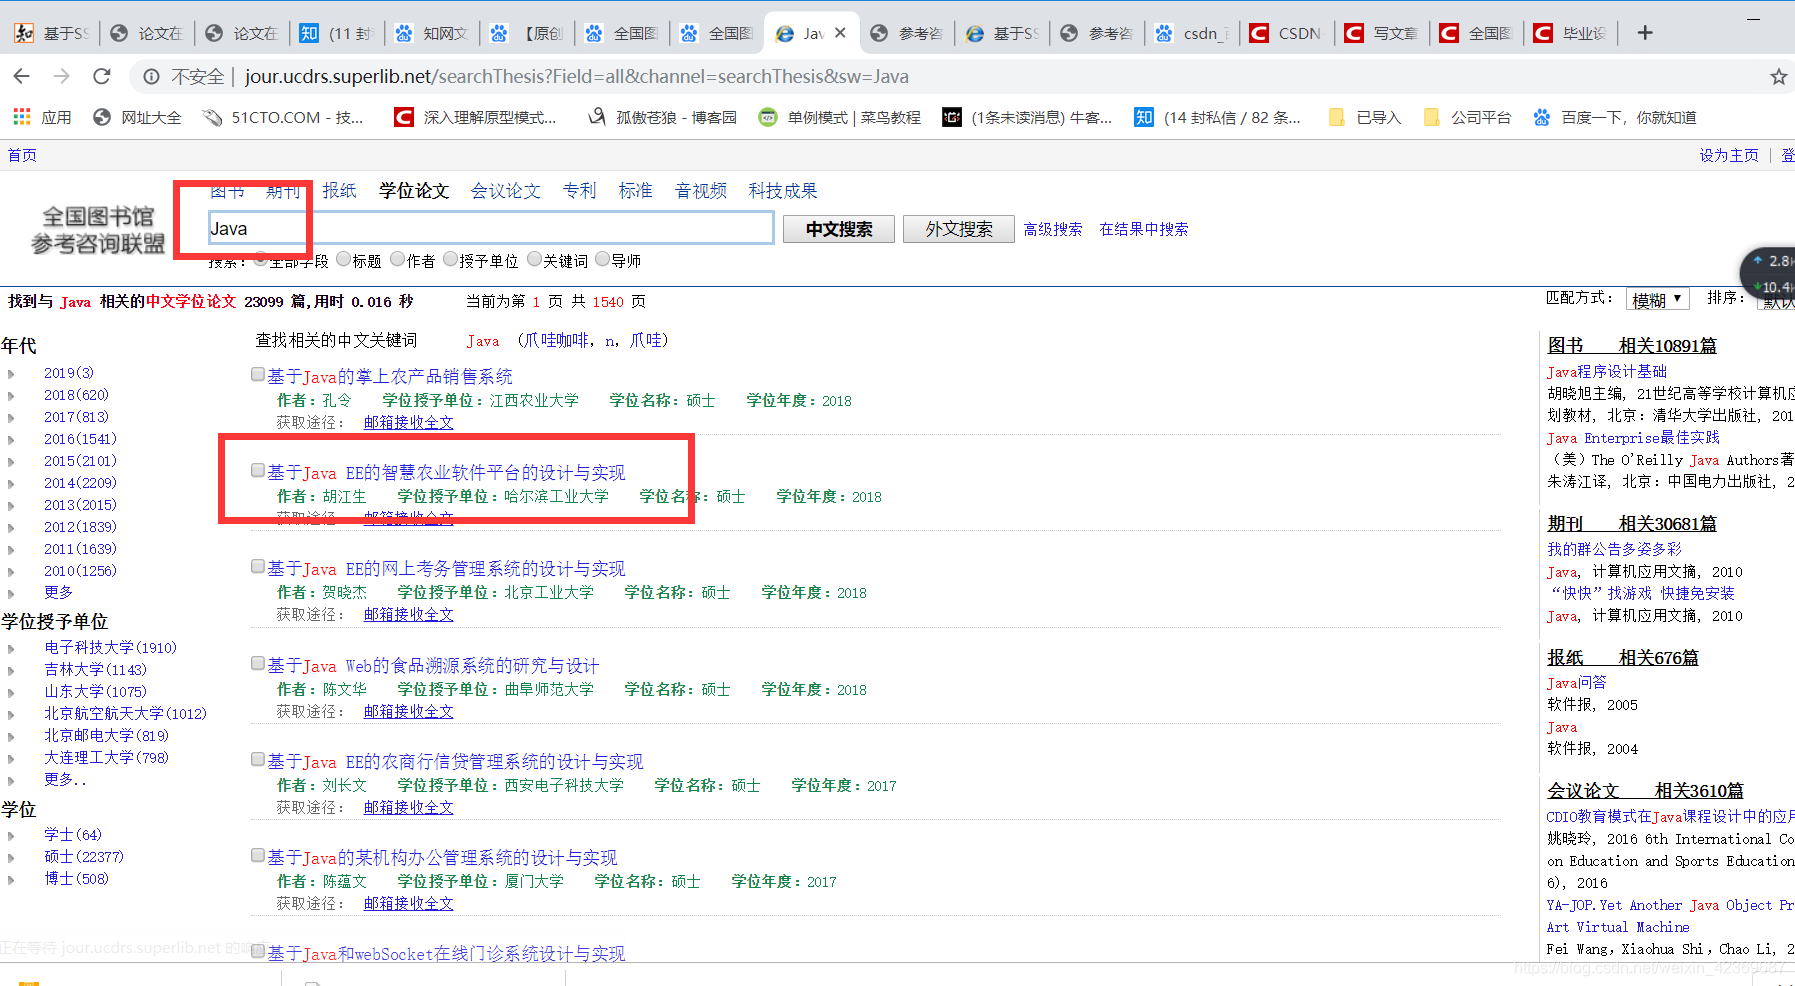Image resolution: width=1795 pixels, height=986 pixels.
Task: Select the 导师 search field radio
Action: click(x=602, y=259)
